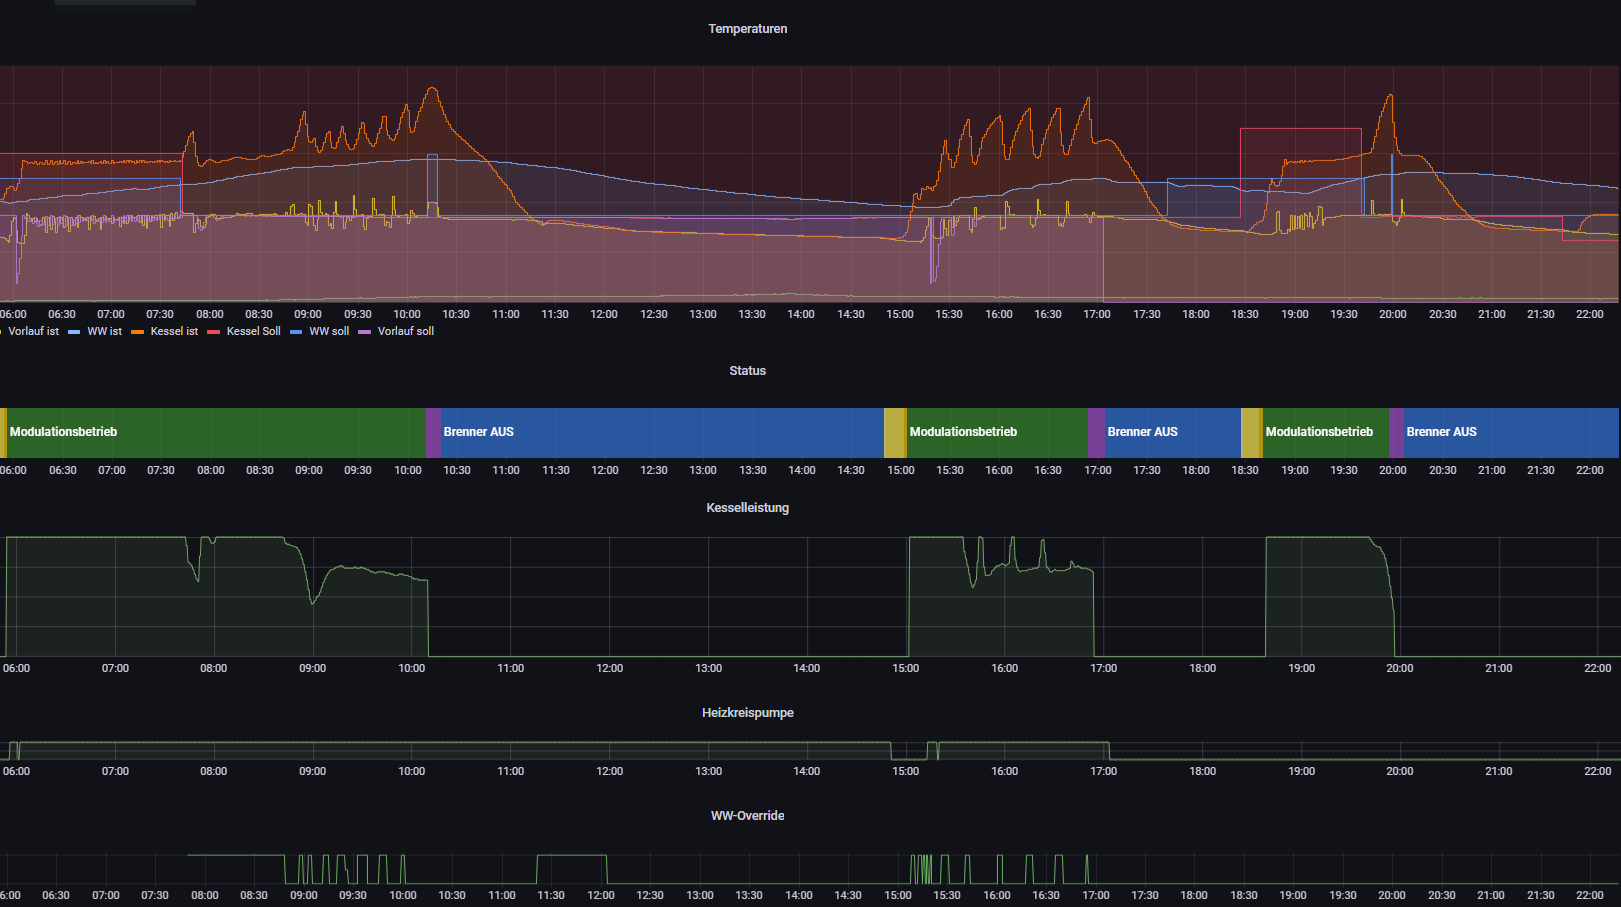Open the Temperaturen panel title menu
This screenshot has height=907, width=1621.
coord(747,29)
